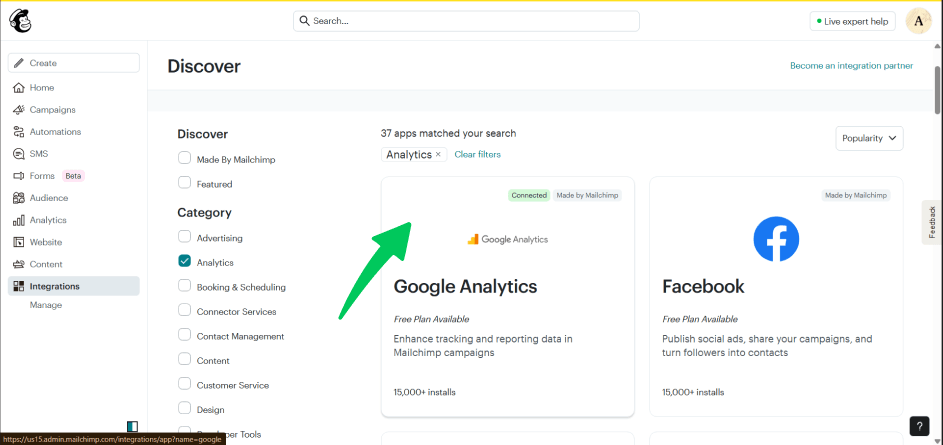Open the Feedback side tab
Screen dimensions: 943x445
tap(932, 222)
